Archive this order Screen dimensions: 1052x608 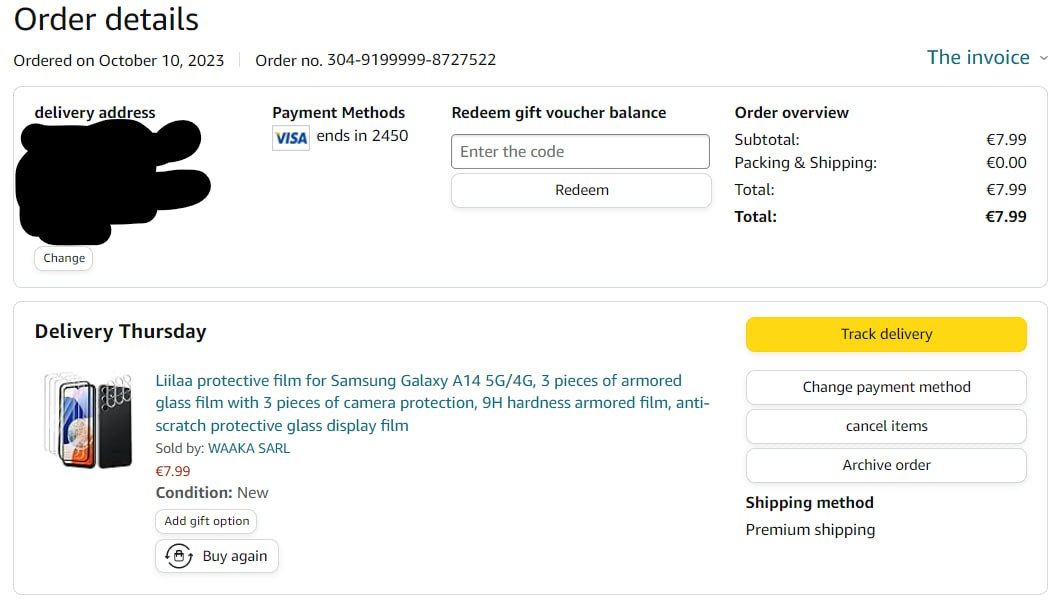point(886,465)
